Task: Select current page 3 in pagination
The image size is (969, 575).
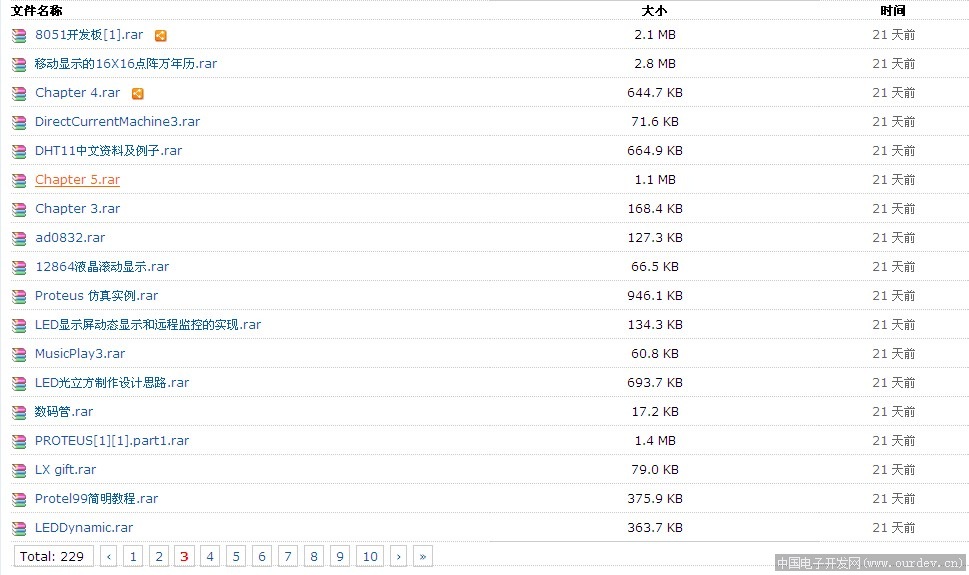Action: pos(184,556)
